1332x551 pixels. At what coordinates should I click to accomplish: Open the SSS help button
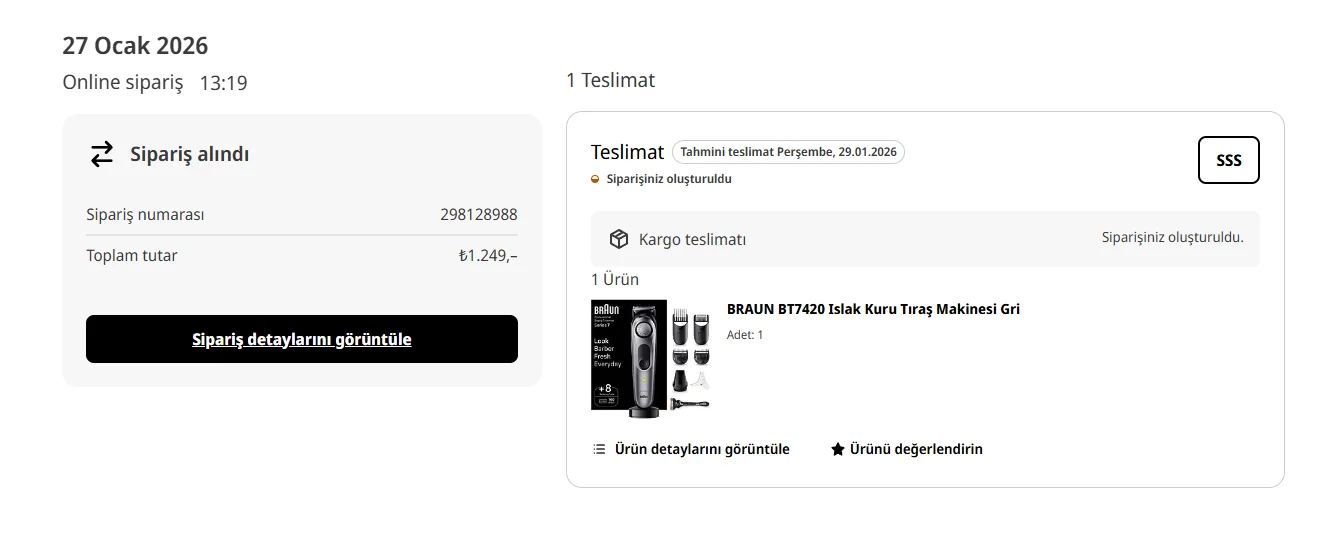click(x=1228, y=160)
